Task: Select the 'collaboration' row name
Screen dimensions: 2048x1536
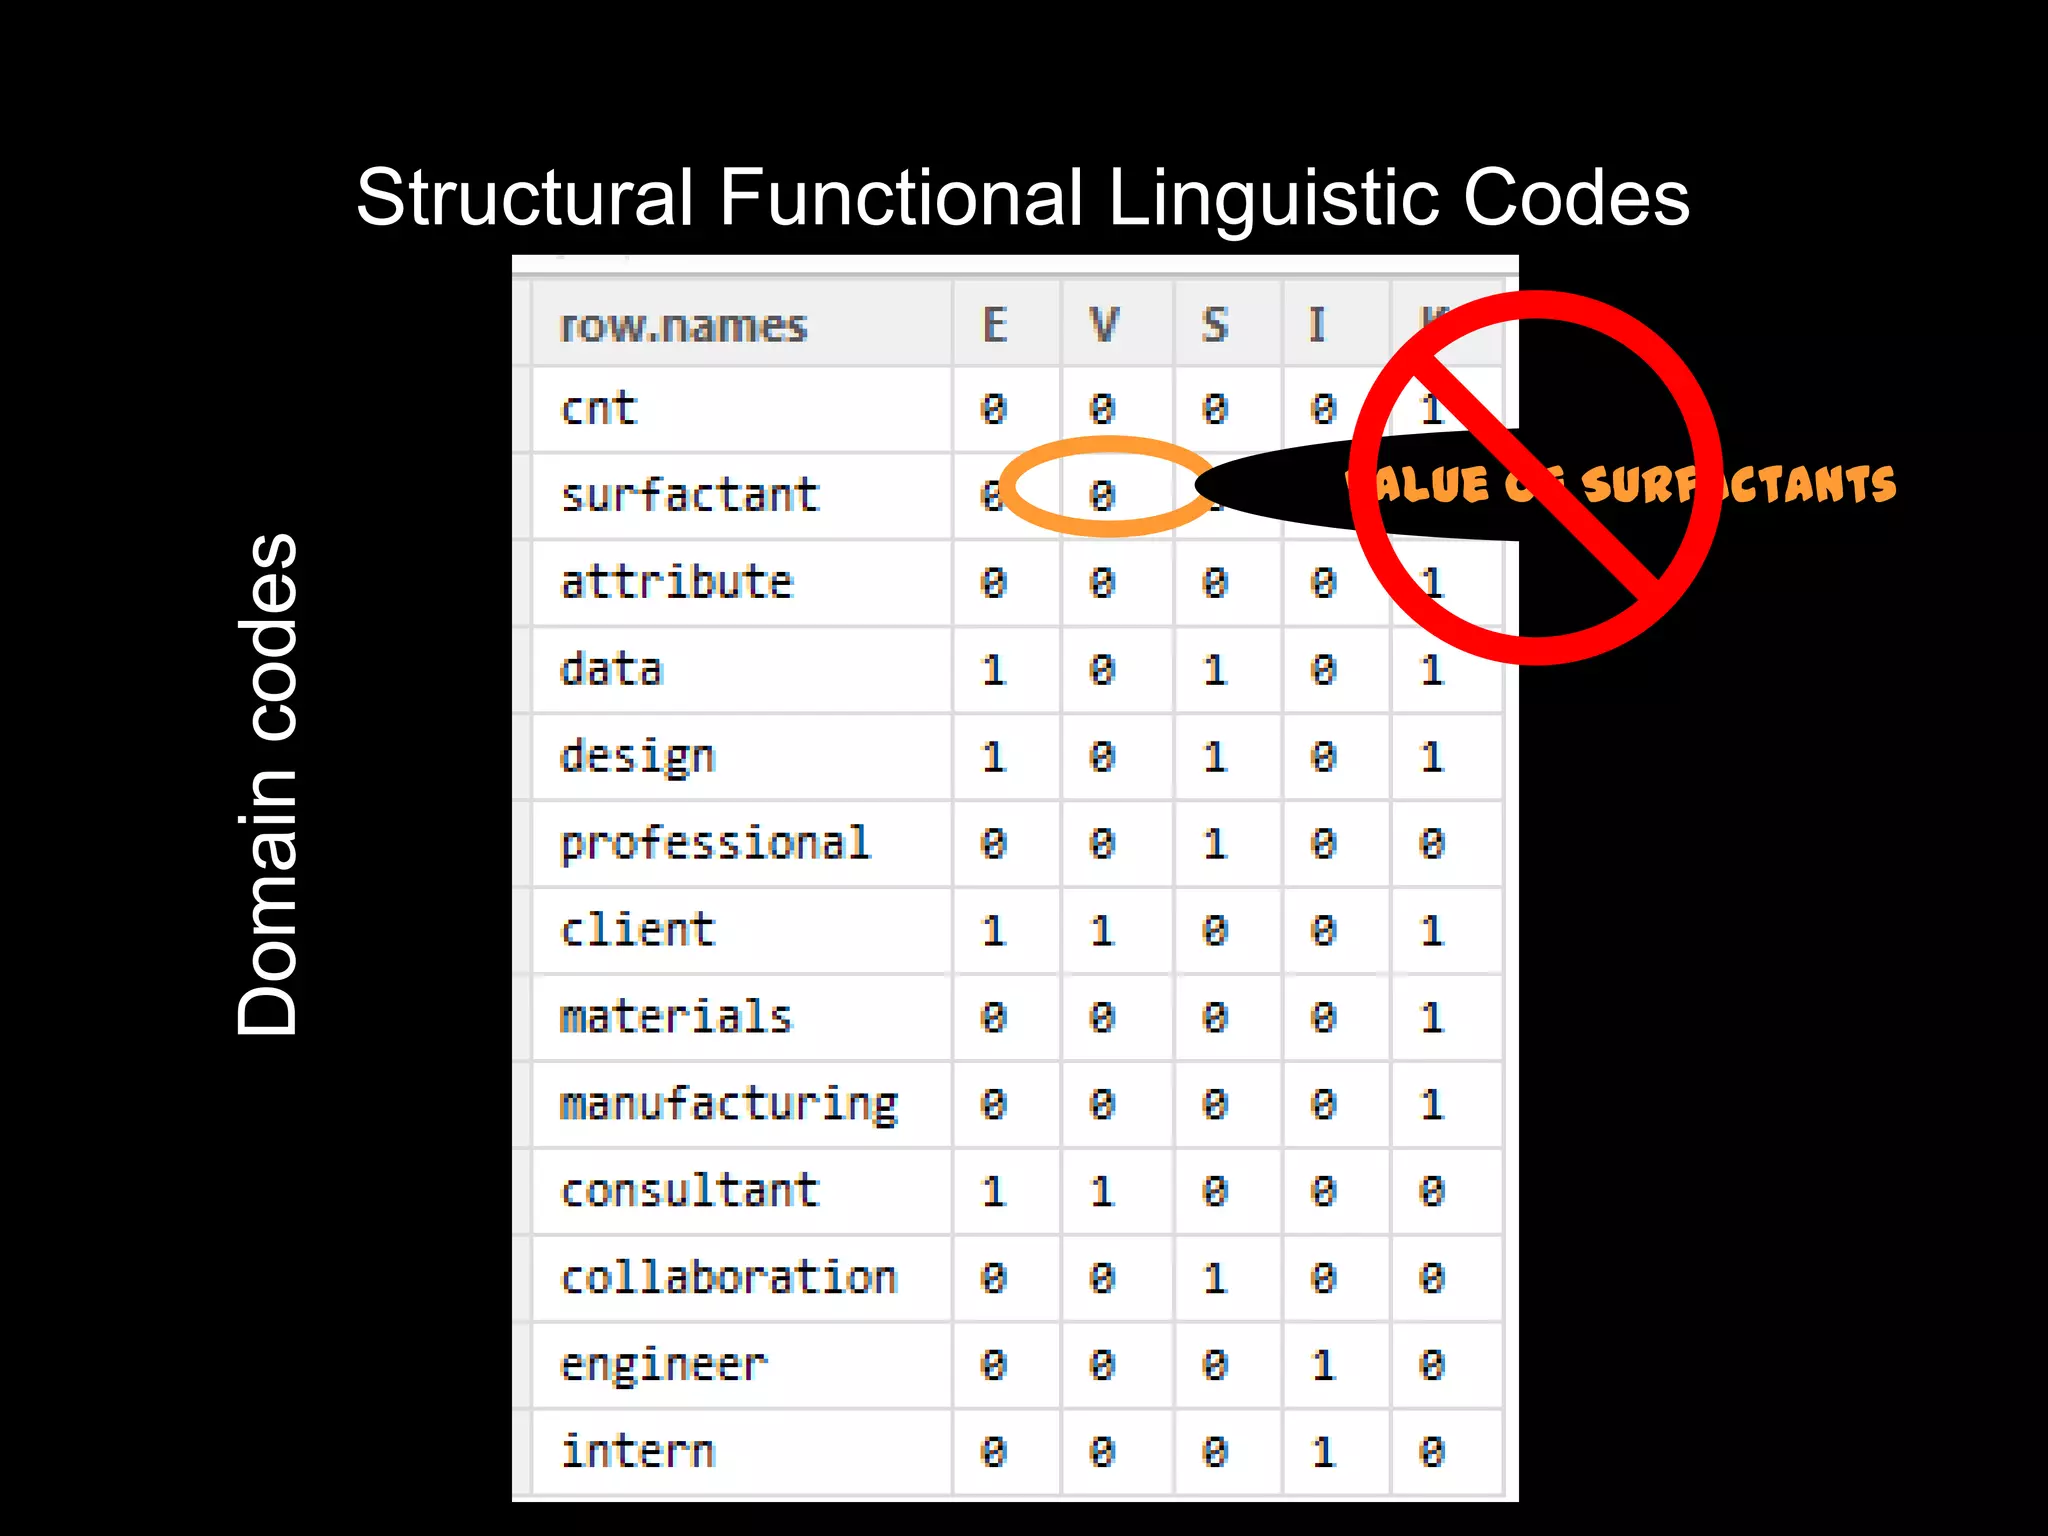Action: click(x=729, y=1278)
